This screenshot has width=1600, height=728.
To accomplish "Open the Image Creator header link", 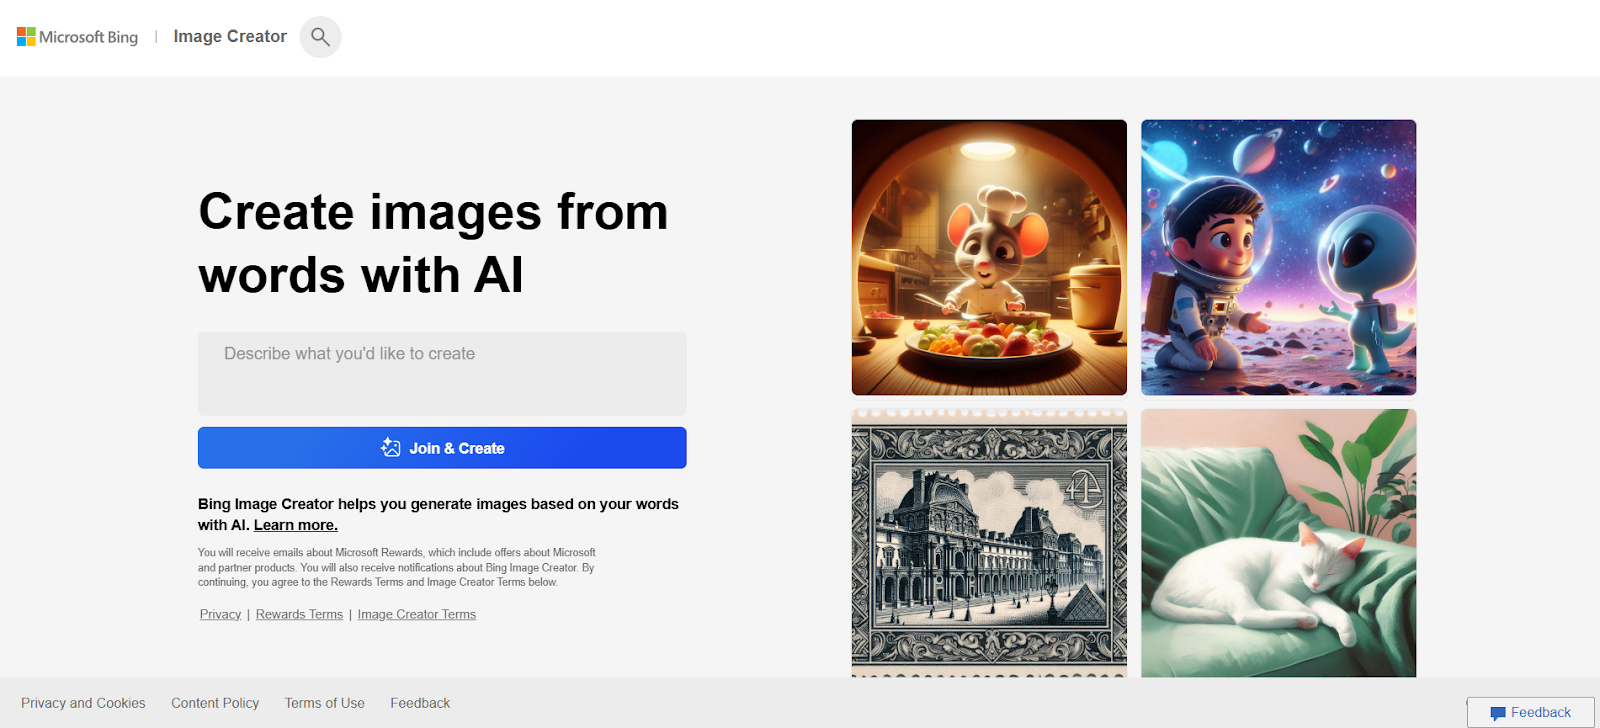I will pyautogui.click(x=230, y=37).
